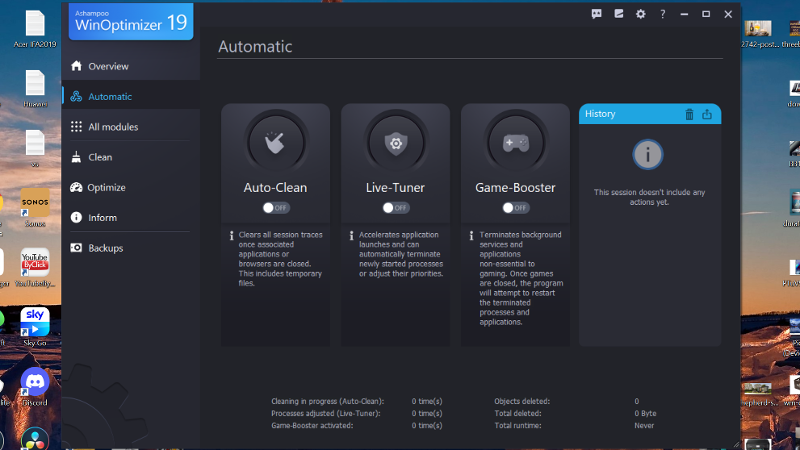Viewport: 800px width, 450px height.
Task: Click the Automatic page heading
Action: click(255, 46)
